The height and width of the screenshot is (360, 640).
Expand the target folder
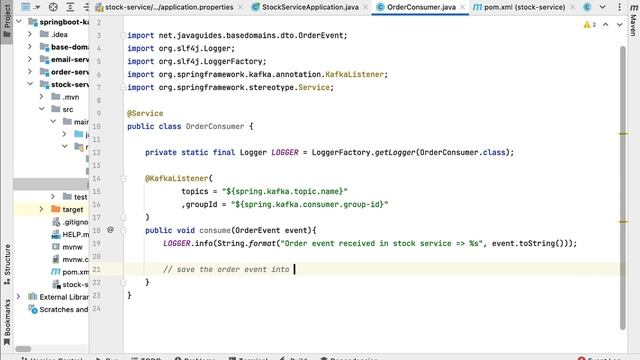42,209
